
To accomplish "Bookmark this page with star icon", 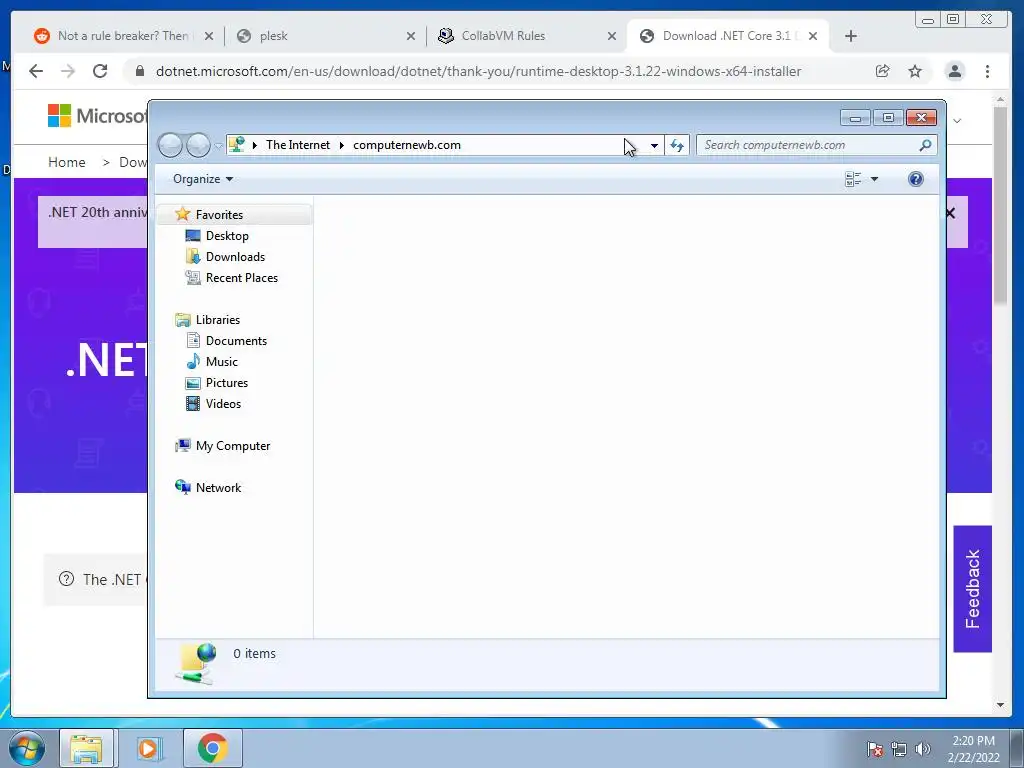I will (915, 71).
